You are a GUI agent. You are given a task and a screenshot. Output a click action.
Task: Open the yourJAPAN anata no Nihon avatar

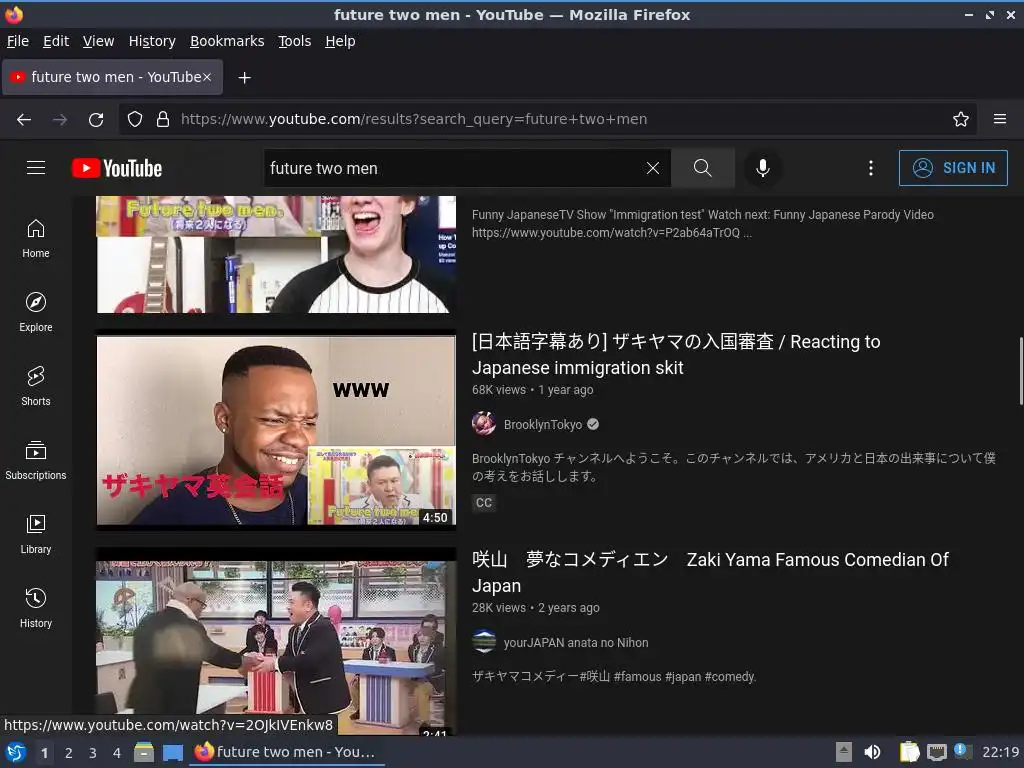tap(484, 642)
